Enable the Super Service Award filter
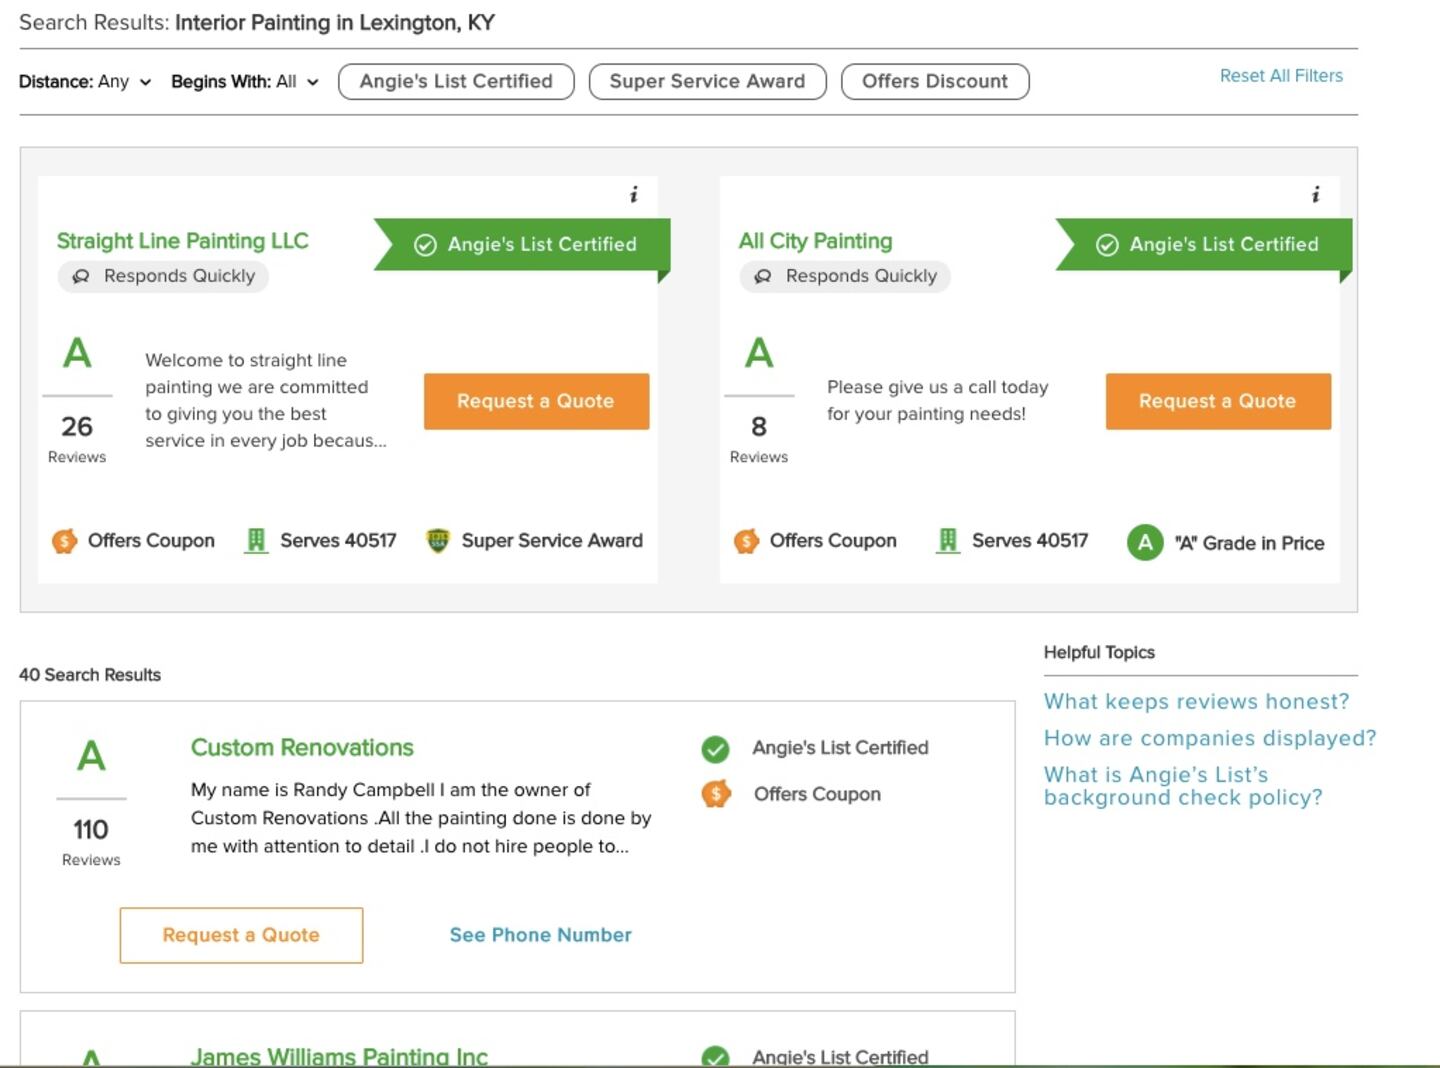This screenshot has width=1440, height=1068. tap(707, 82)
